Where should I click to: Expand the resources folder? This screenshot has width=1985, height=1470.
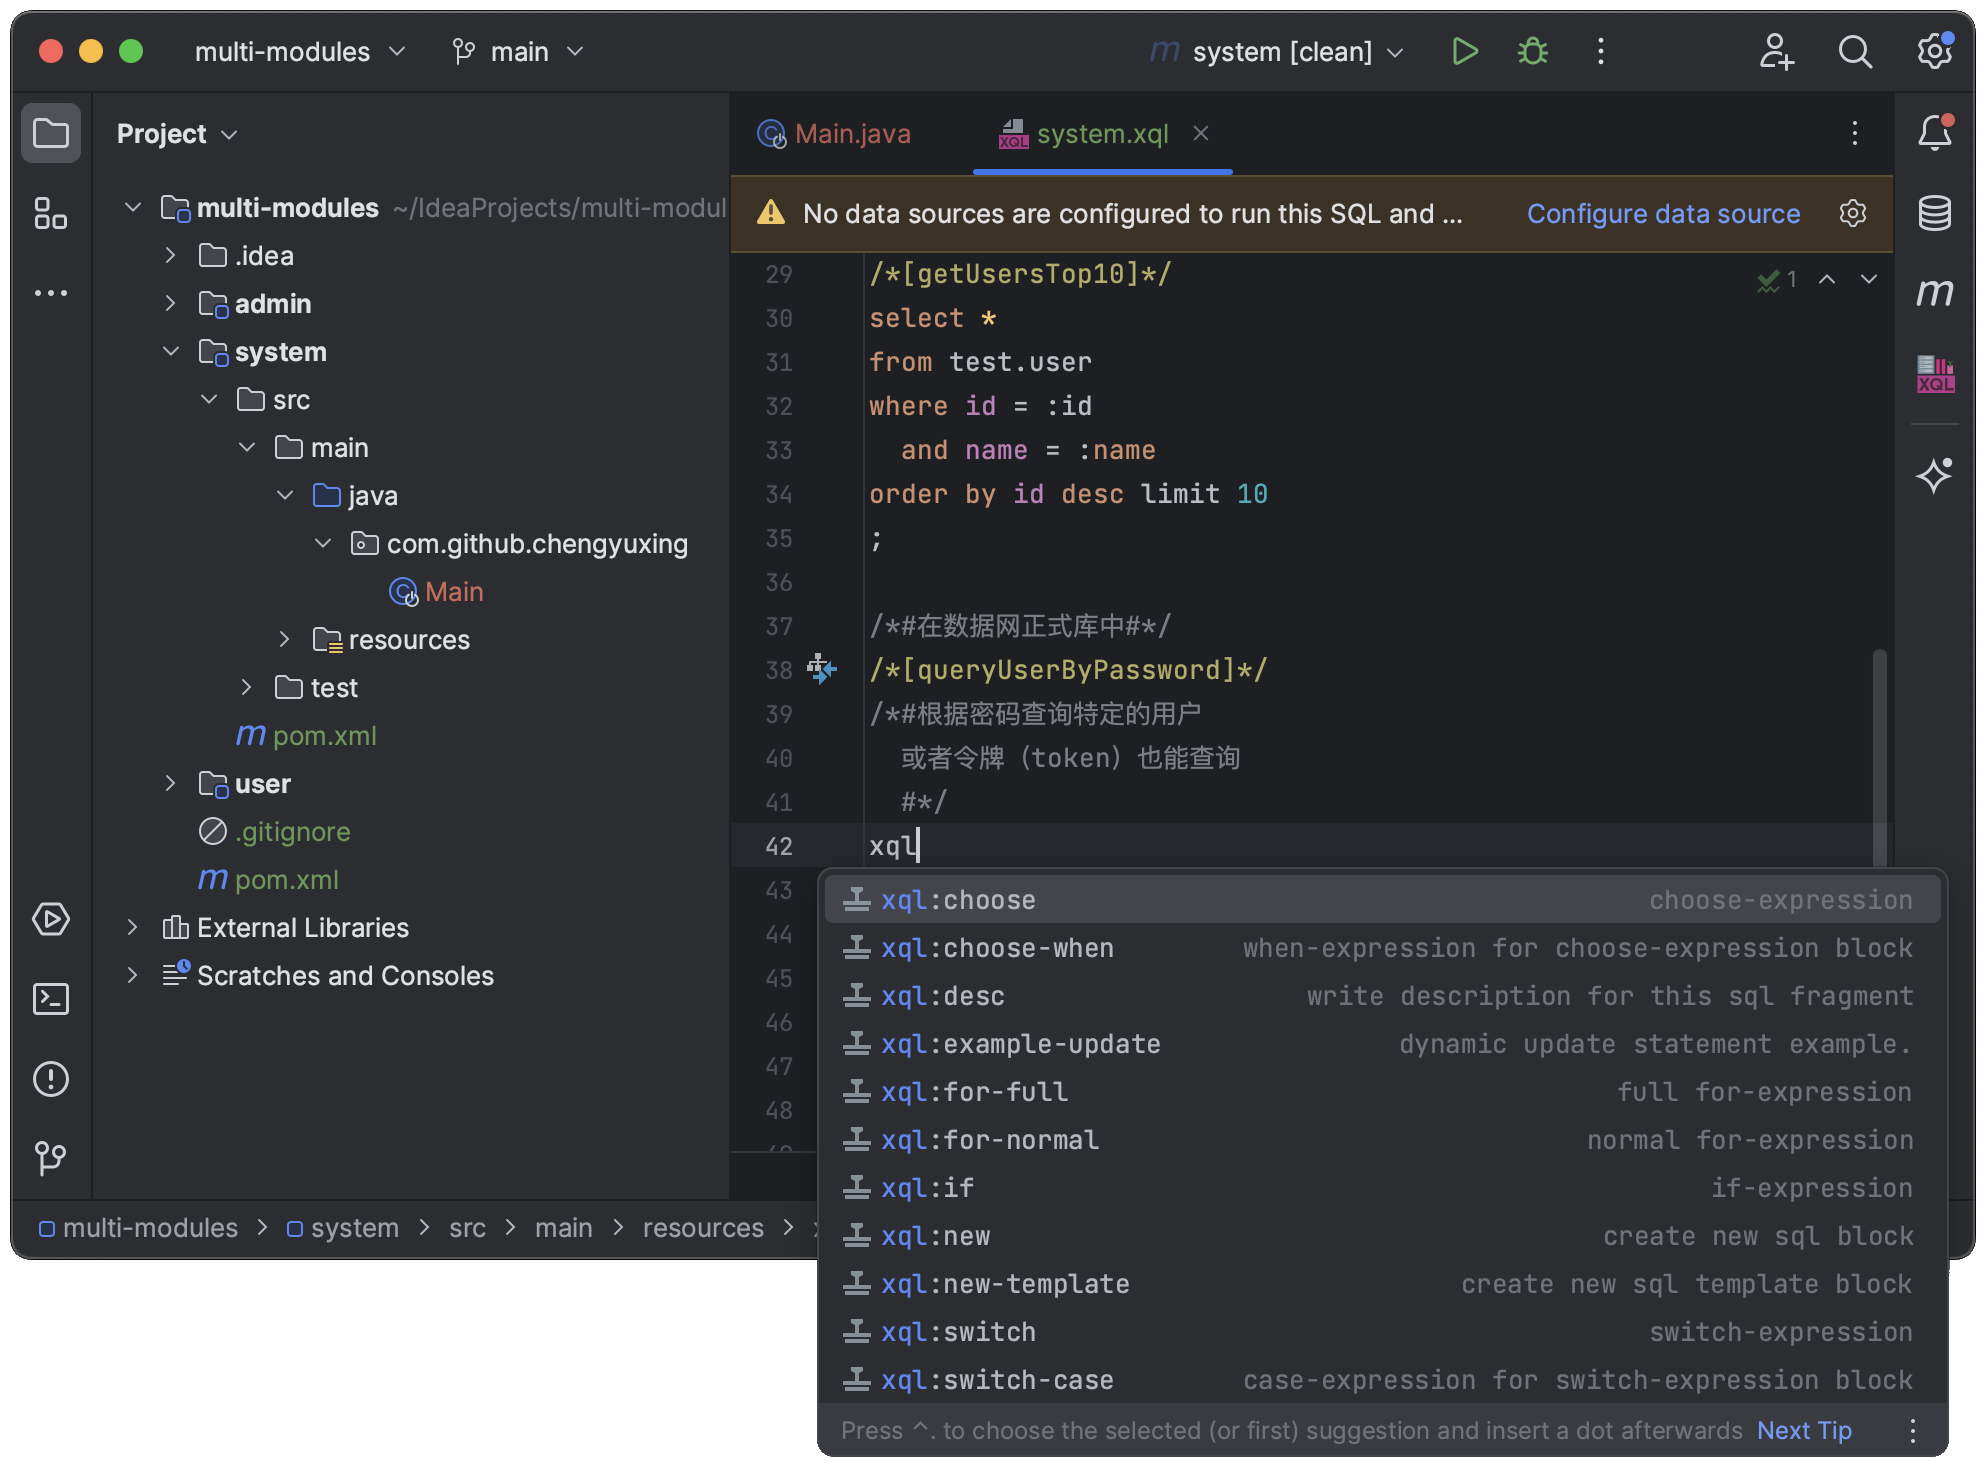284,639
